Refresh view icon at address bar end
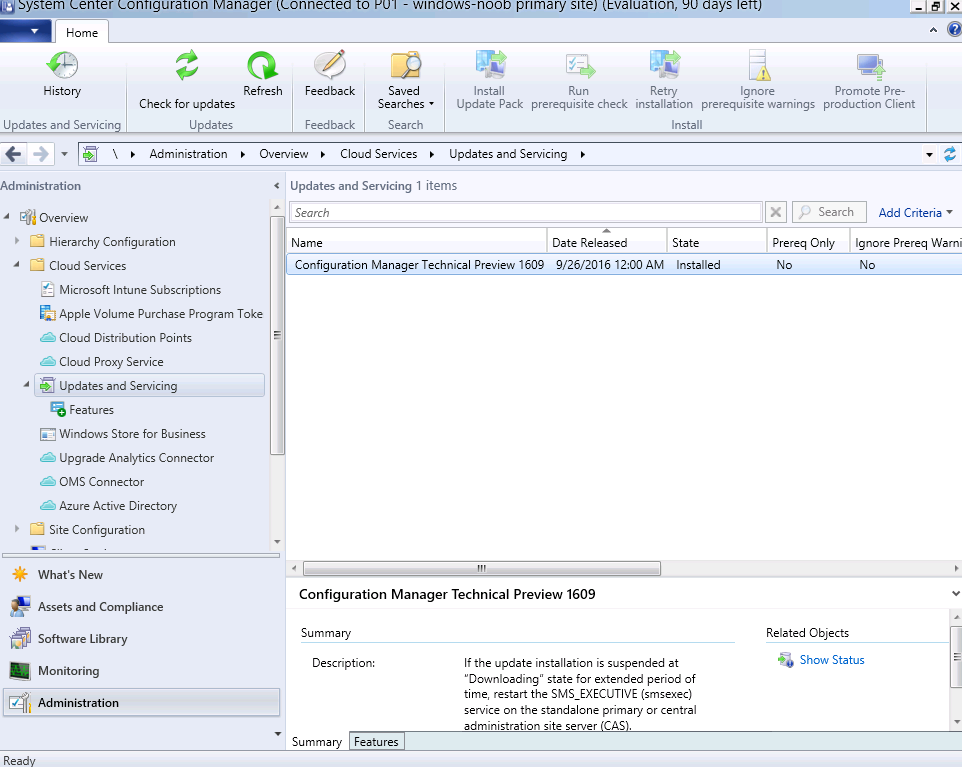962x767 pixels. (950, 154)
